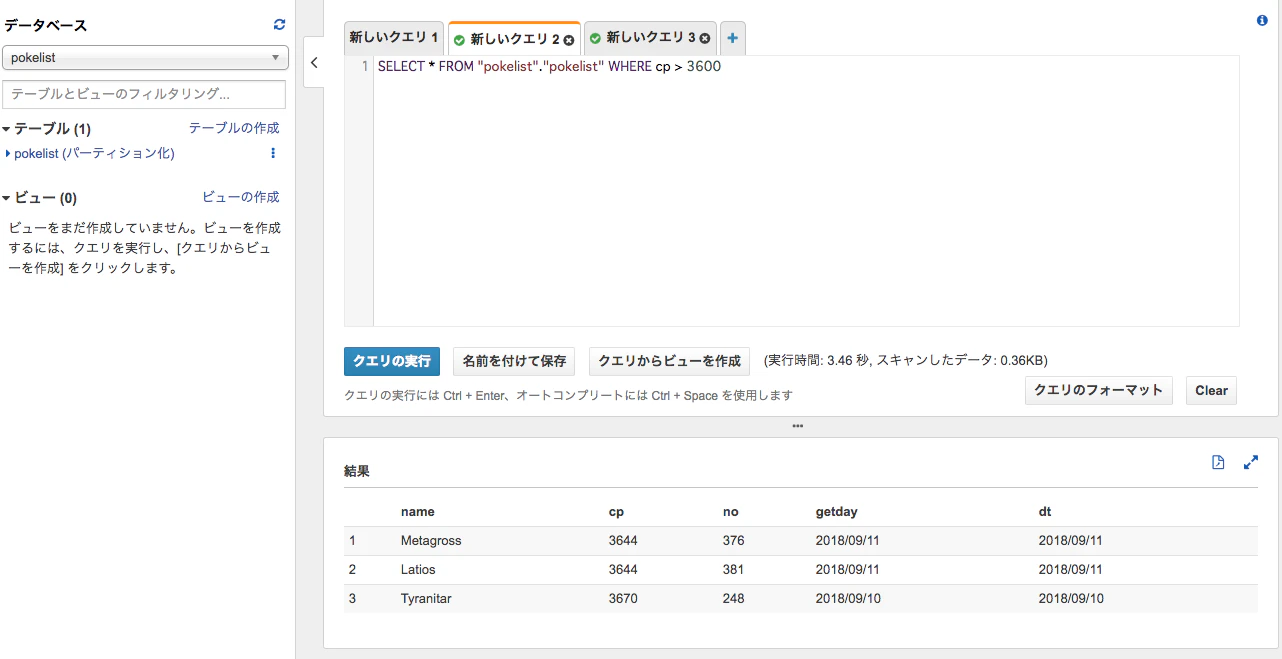This screenshot has width=1282, height=659.
Task: Click the name column header
Action: pyautogui.click(x=418, y=512)
